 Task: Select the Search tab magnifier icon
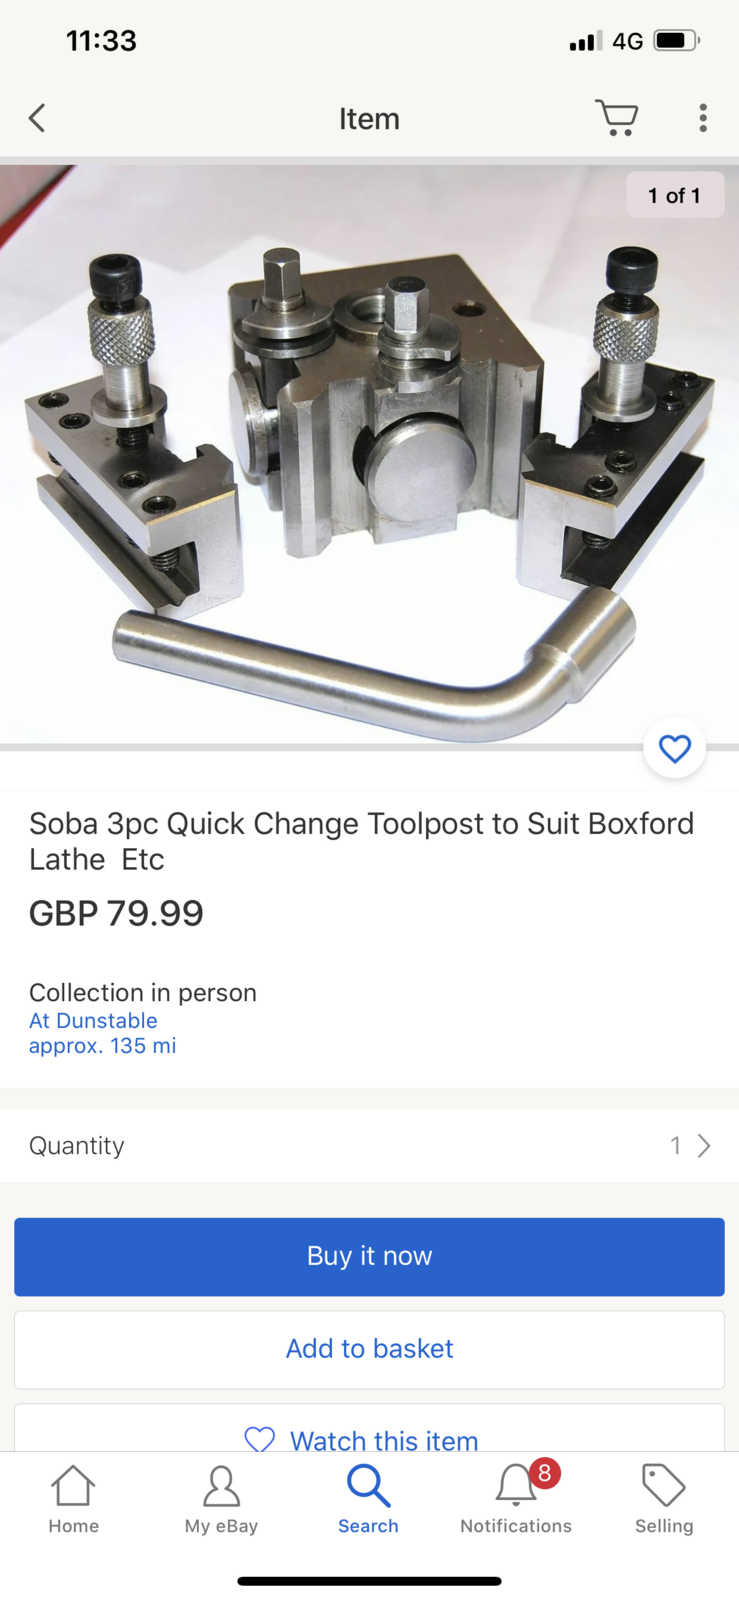click(368, 1487)
